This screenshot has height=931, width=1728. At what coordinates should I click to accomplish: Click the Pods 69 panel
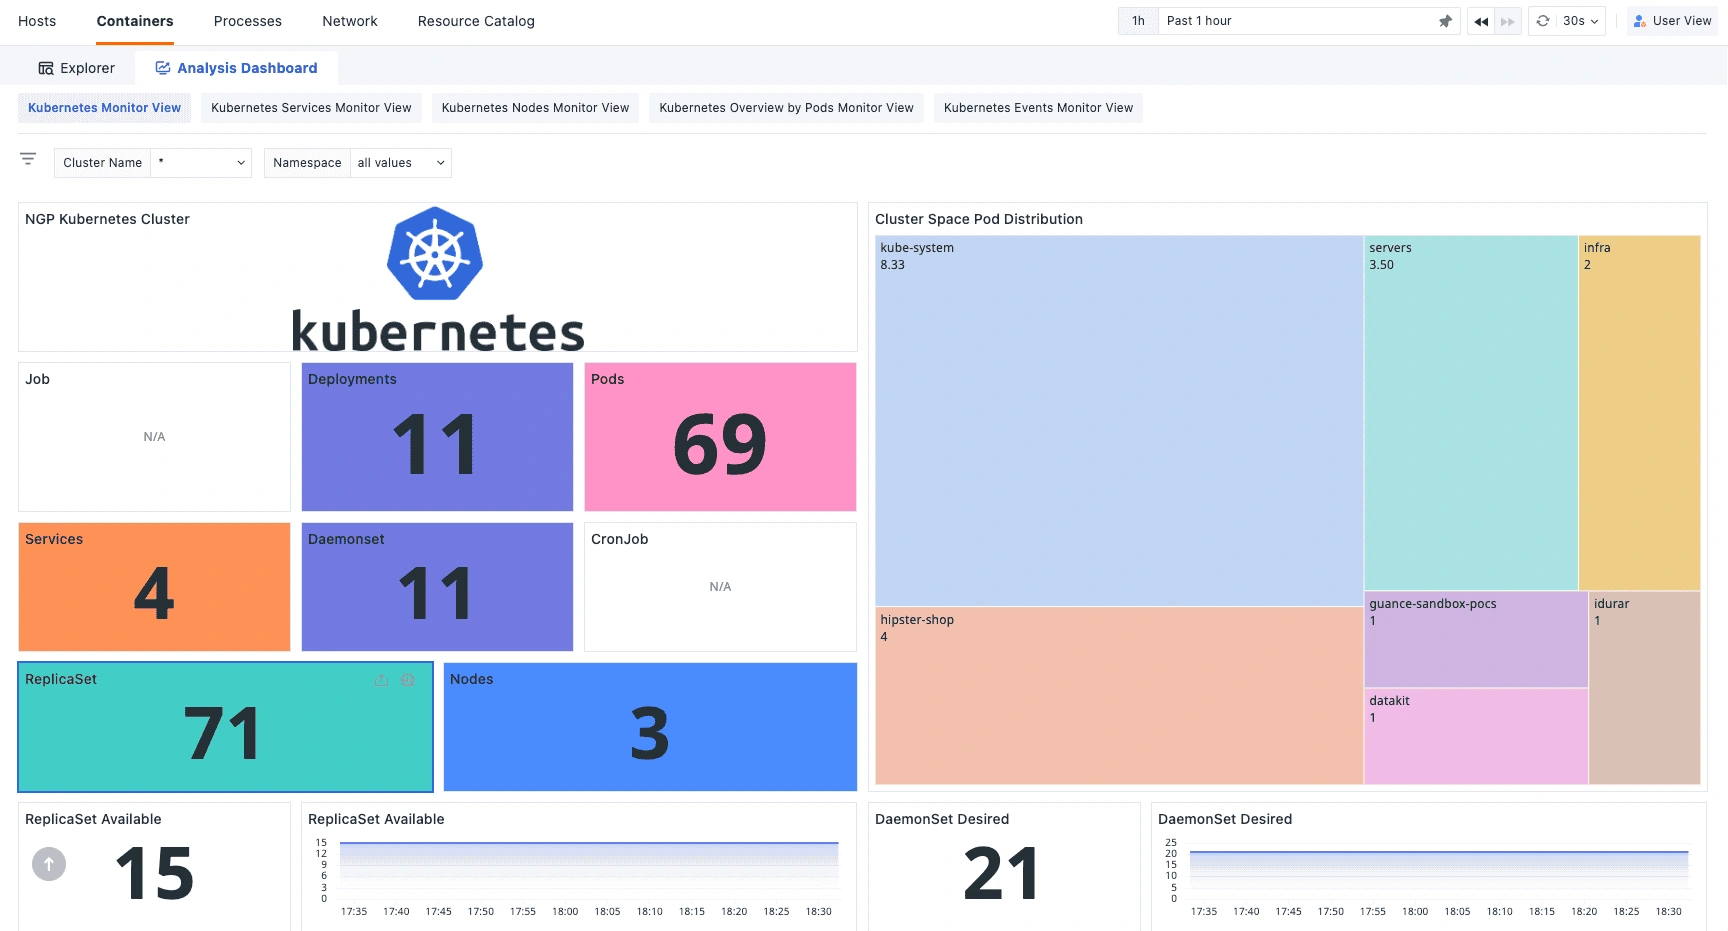(x=720, y=437)
